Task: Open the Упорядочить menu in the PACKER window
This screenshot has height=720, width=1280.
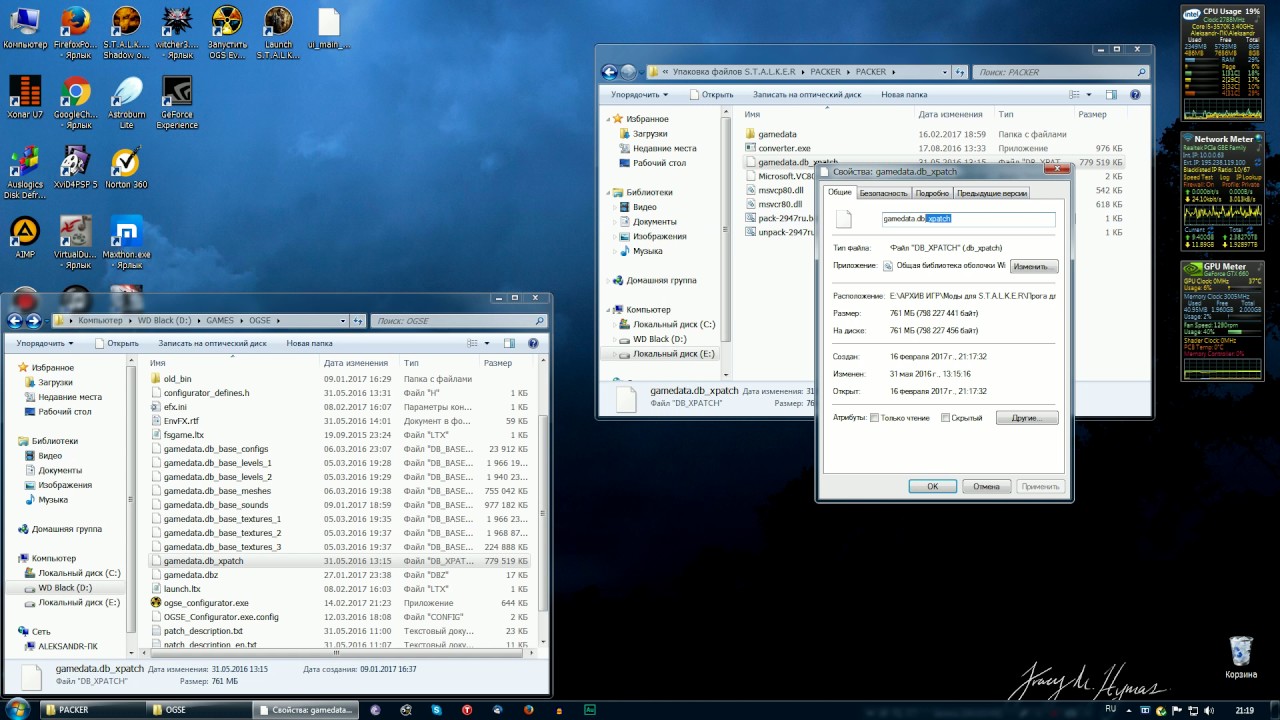Action: click(640, 95)
